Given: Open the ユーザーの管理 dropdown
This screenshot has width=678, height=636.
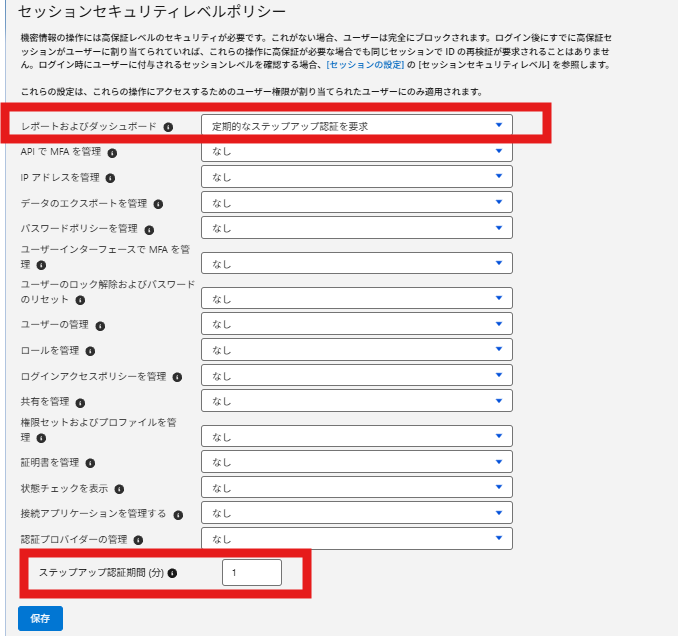Looking at the screenshot, I should 357,324.
